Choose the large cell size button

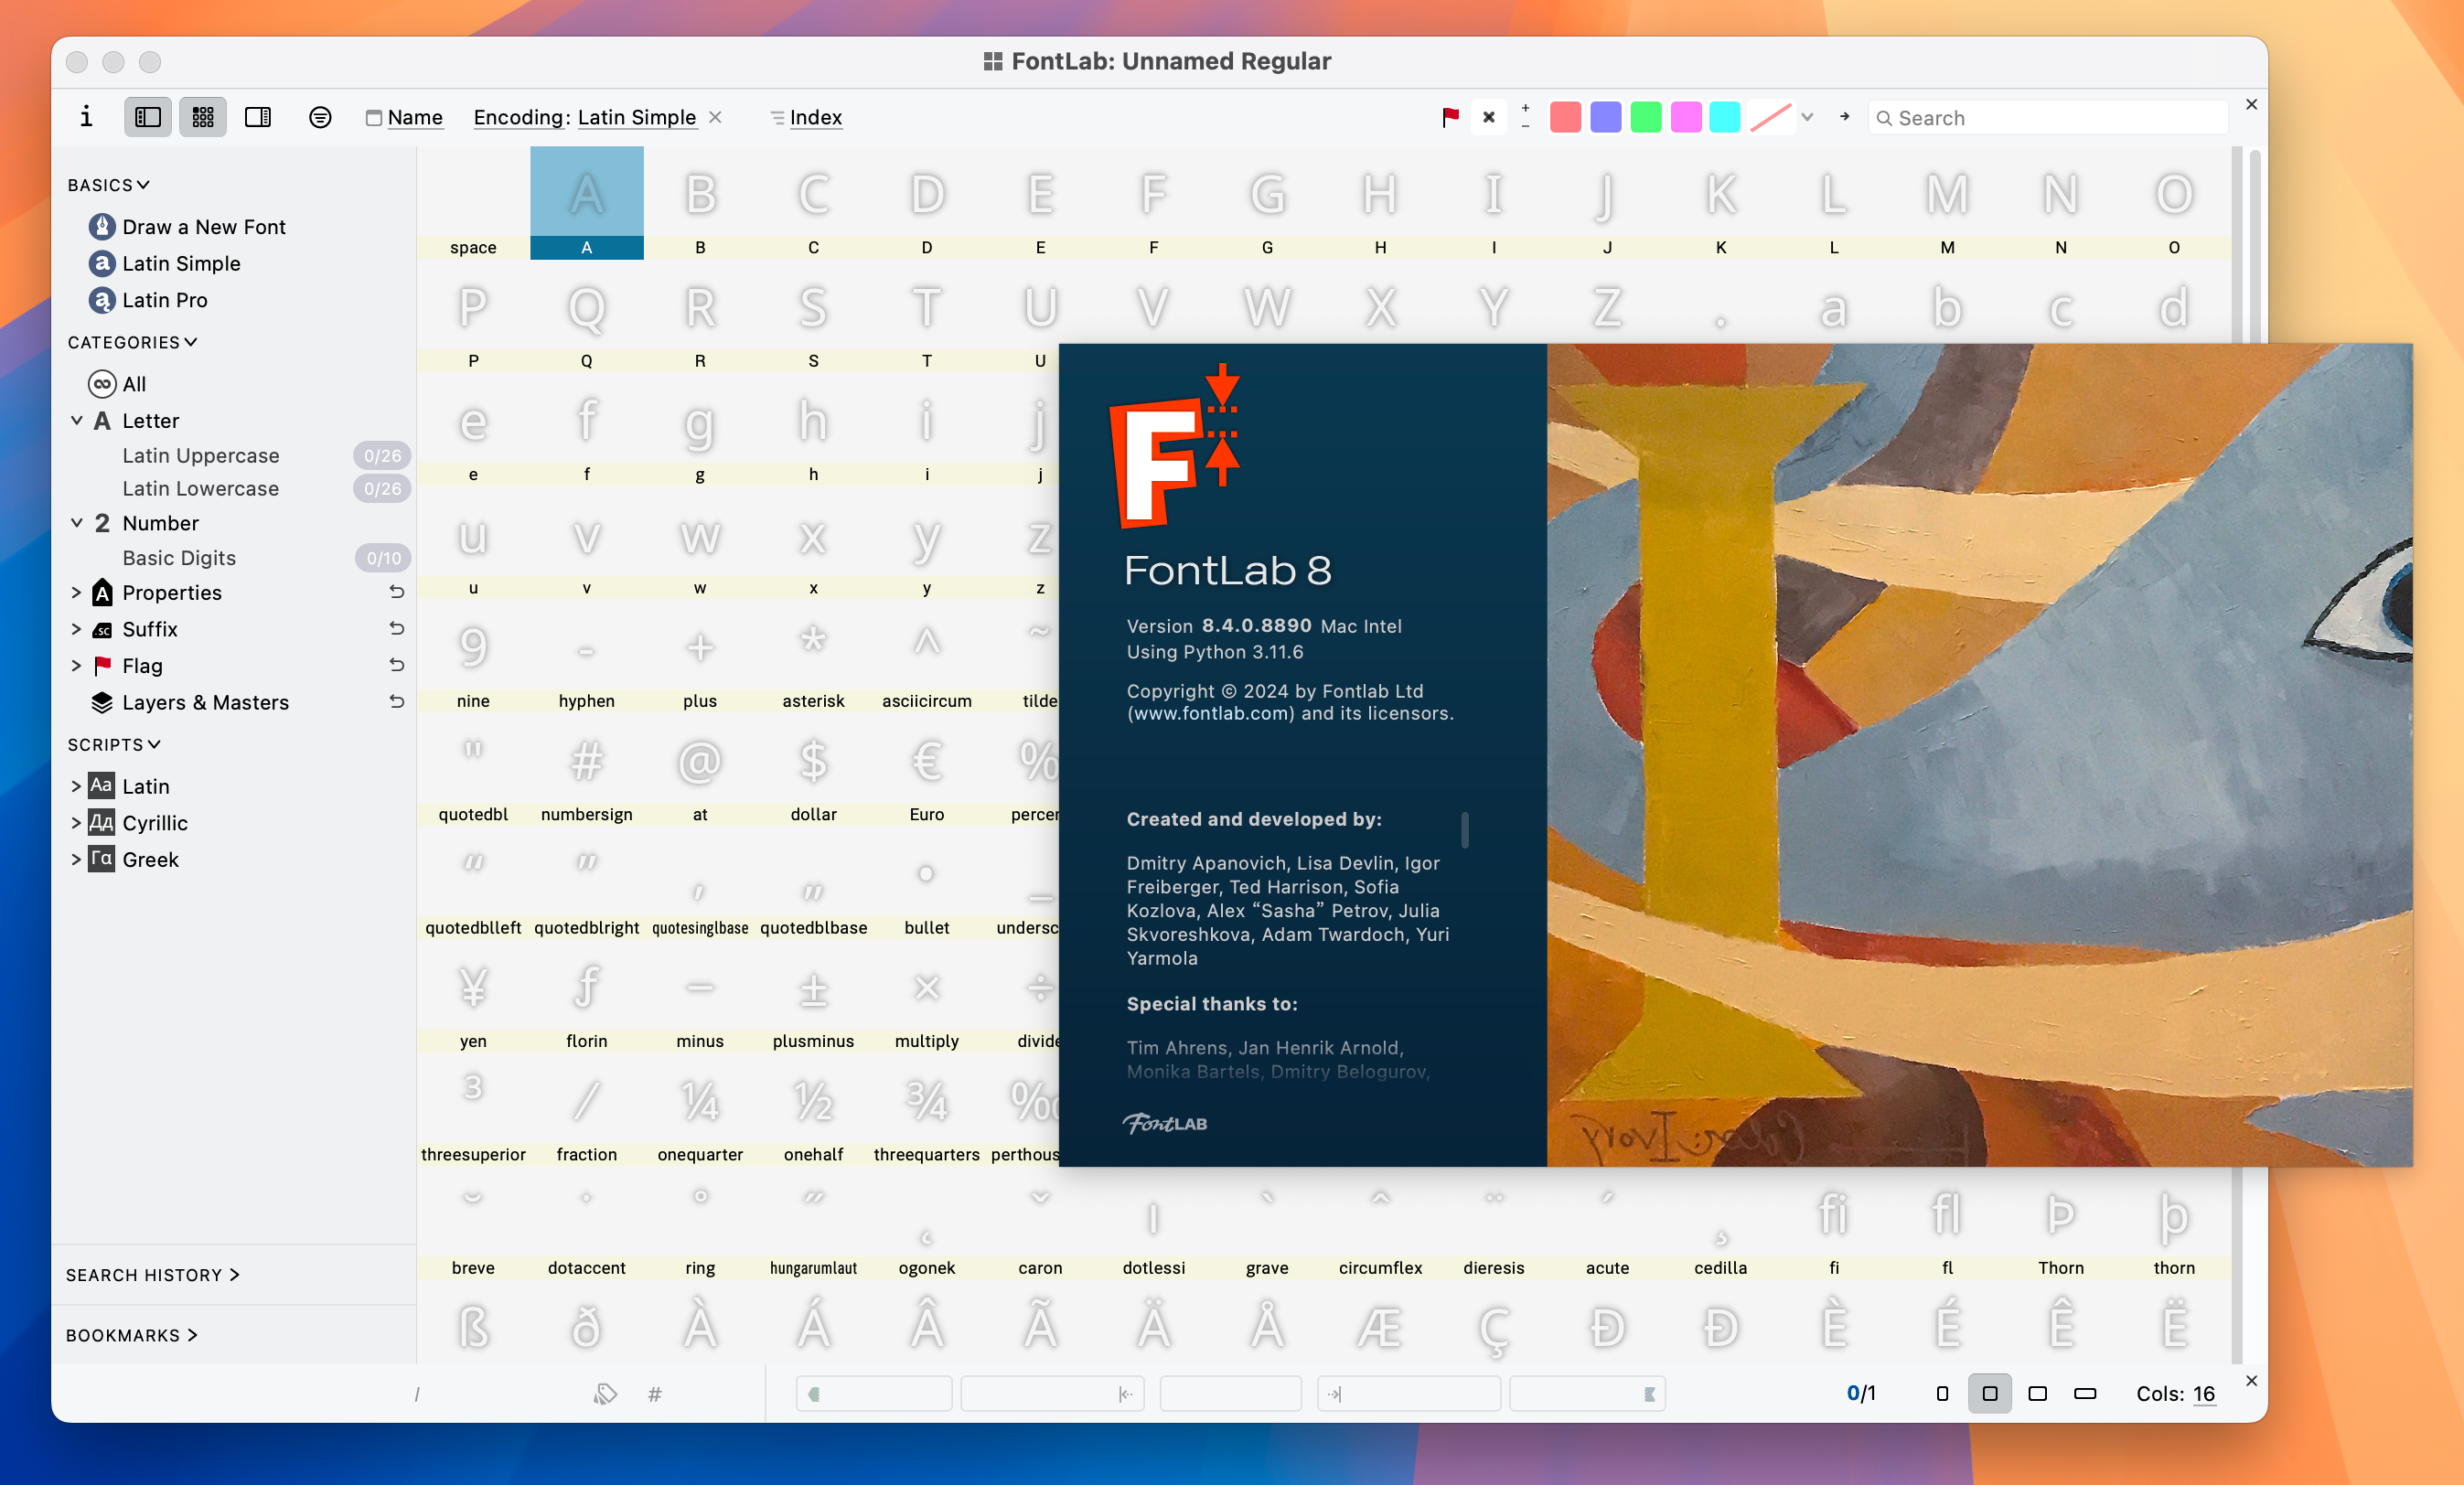point(2037,1394)
